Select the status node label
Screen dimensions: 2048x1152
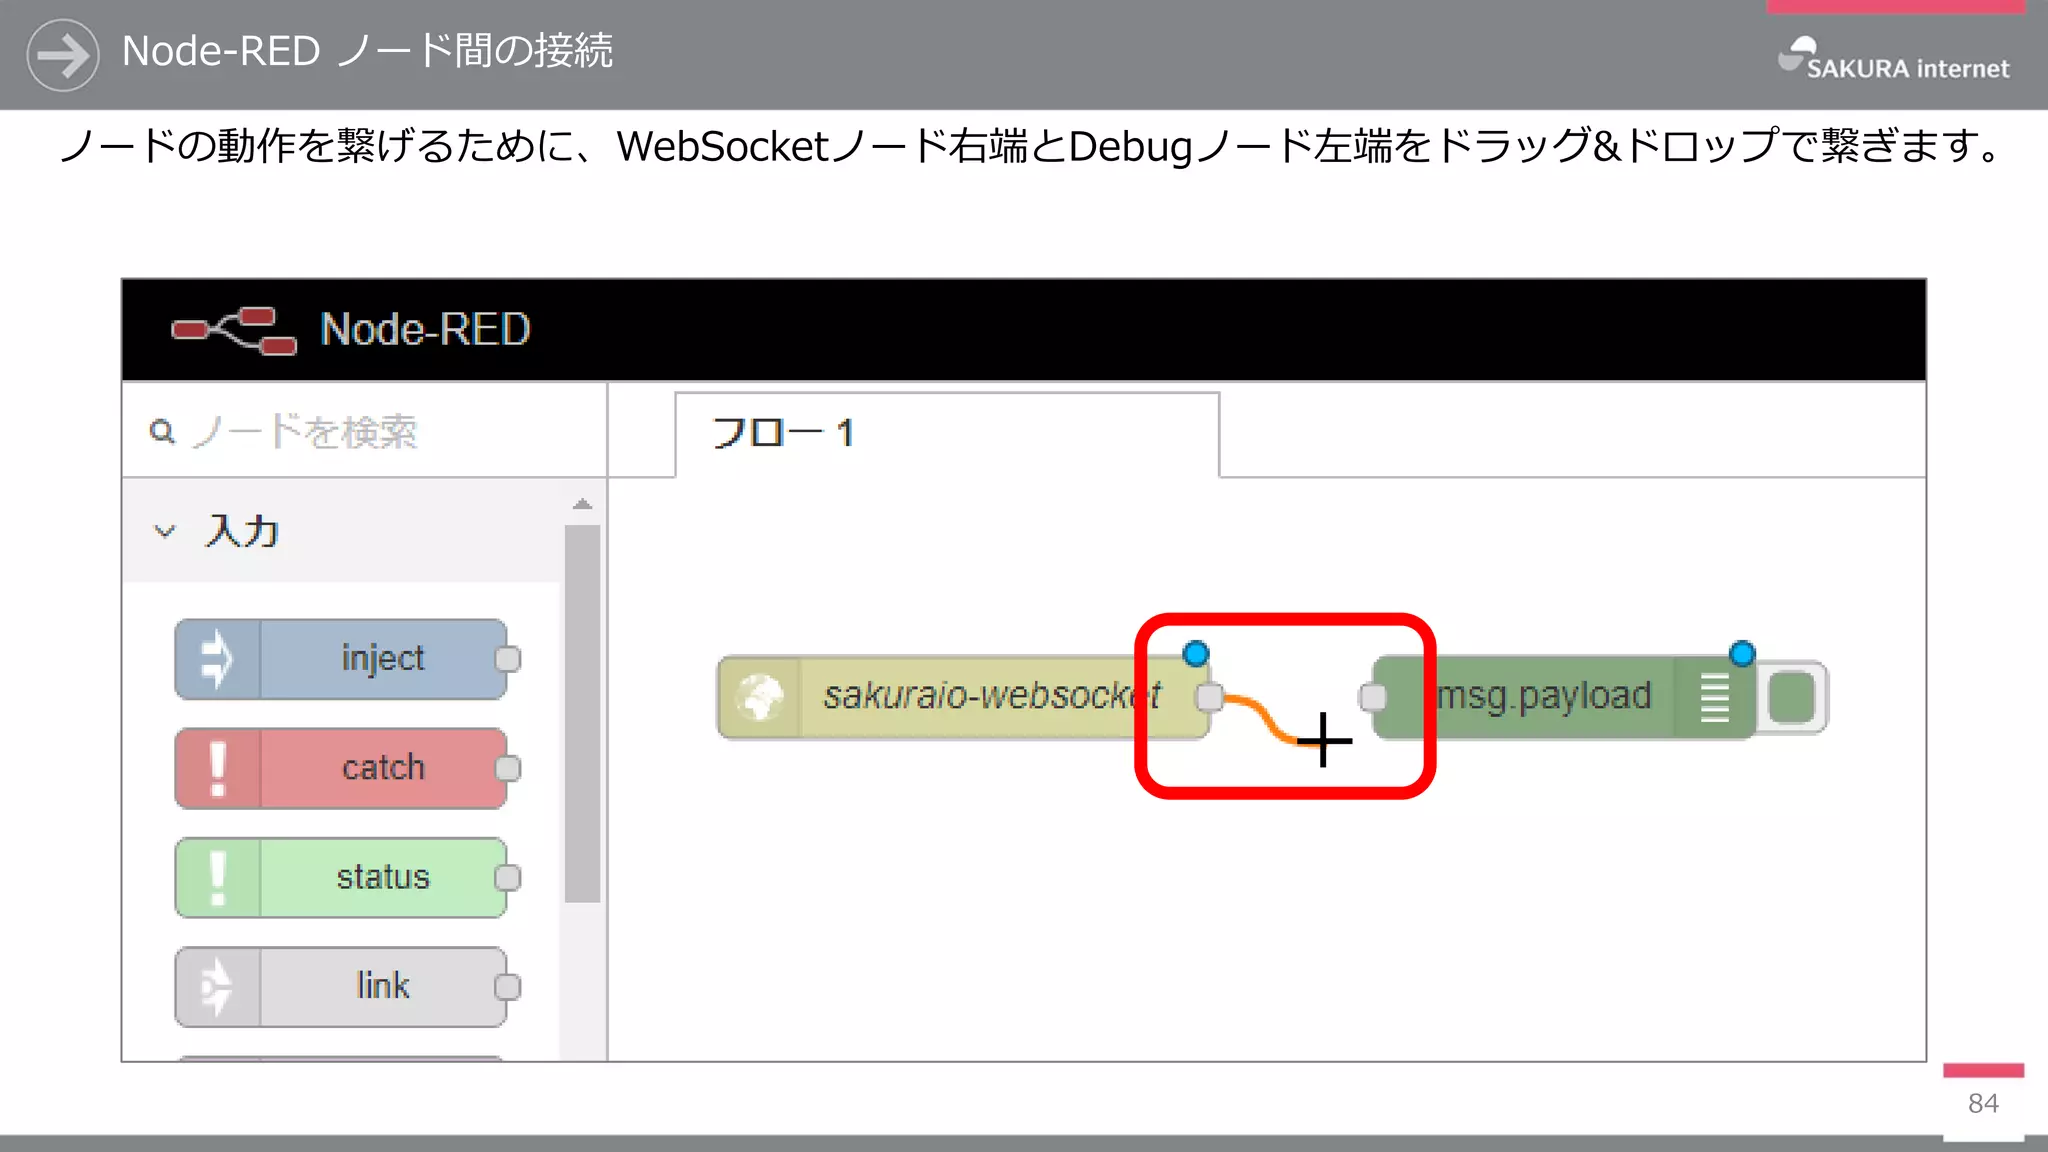(383, 877)
